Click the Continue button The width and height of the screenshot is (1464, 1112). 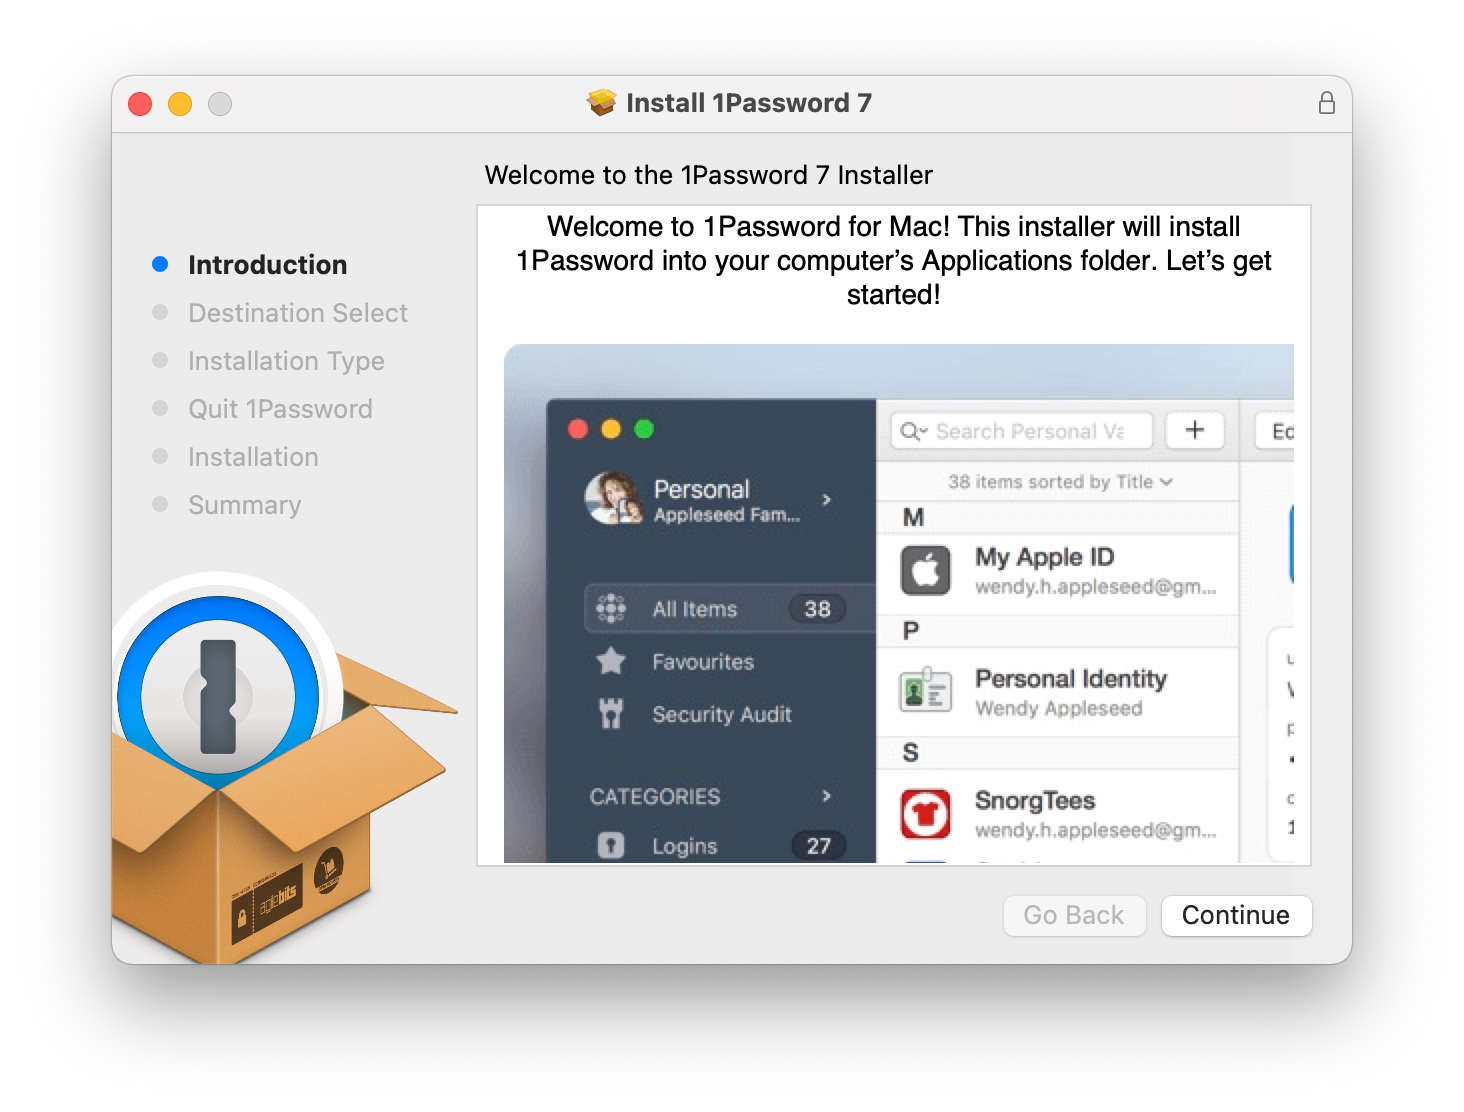(1236, 915)
